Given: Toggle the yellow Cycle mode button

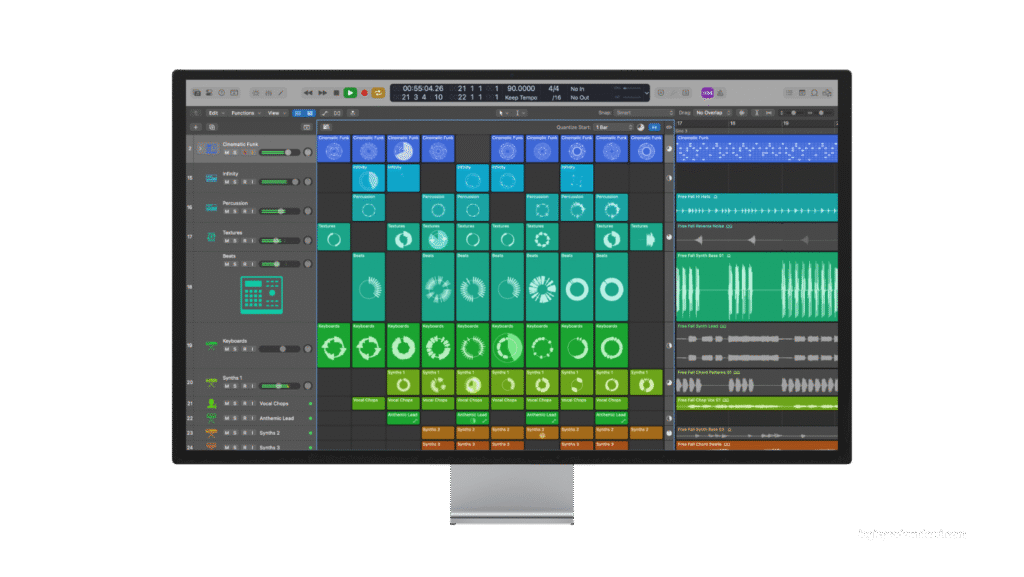Looking at the screenshot, I should point(379,93).
